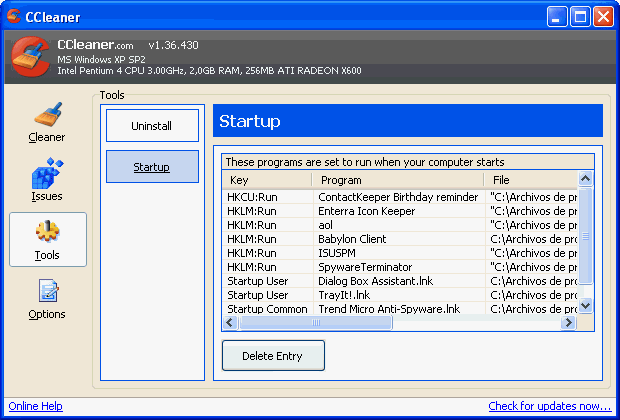The width and height of the screenshot is (620, 420).
Task: Click the horizontal scrollbar right arrow
Action: [569, 322]
